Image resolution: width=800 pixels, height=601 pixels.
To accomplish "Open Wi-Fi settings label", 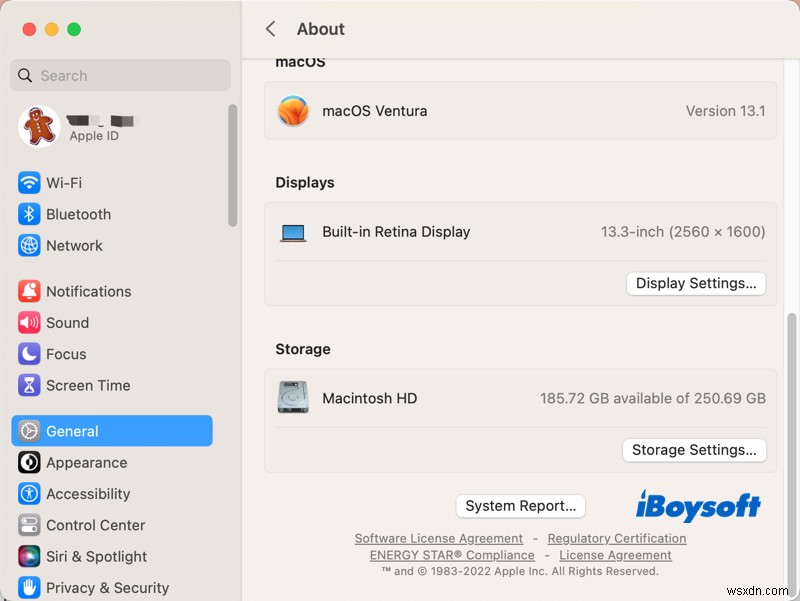I will (64, 183).
